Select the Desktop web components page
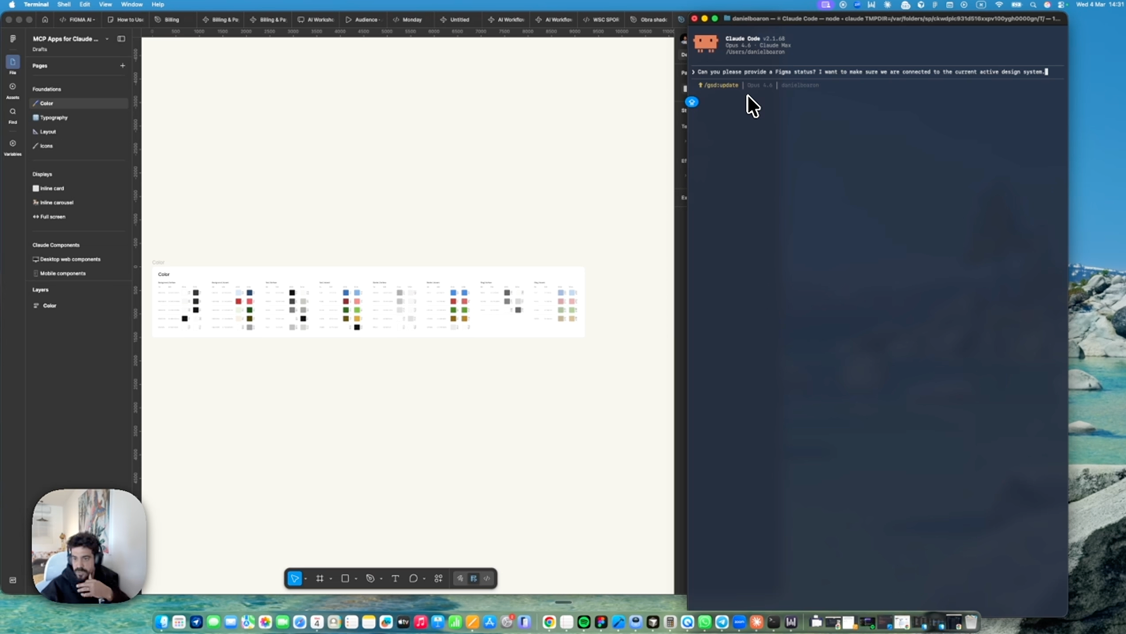Screen dimensions: 1126x634 pos(79,259)
